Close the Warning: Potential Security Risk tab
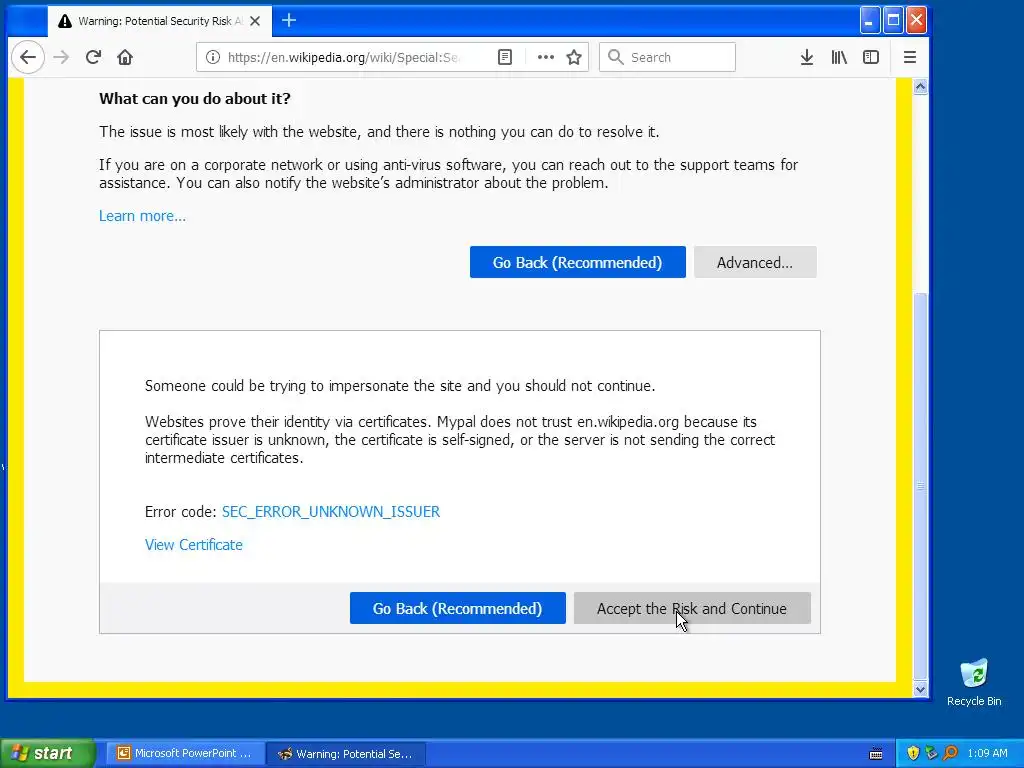This screenshot has width=1024, height=768. pos(255,21)
